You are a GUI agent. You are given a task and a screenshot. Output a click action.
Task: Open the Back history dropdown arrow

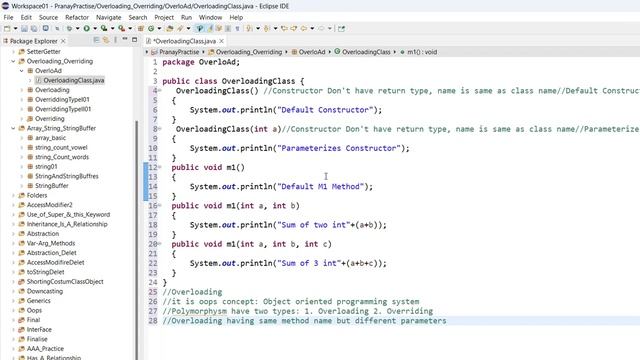coord(312,29)
